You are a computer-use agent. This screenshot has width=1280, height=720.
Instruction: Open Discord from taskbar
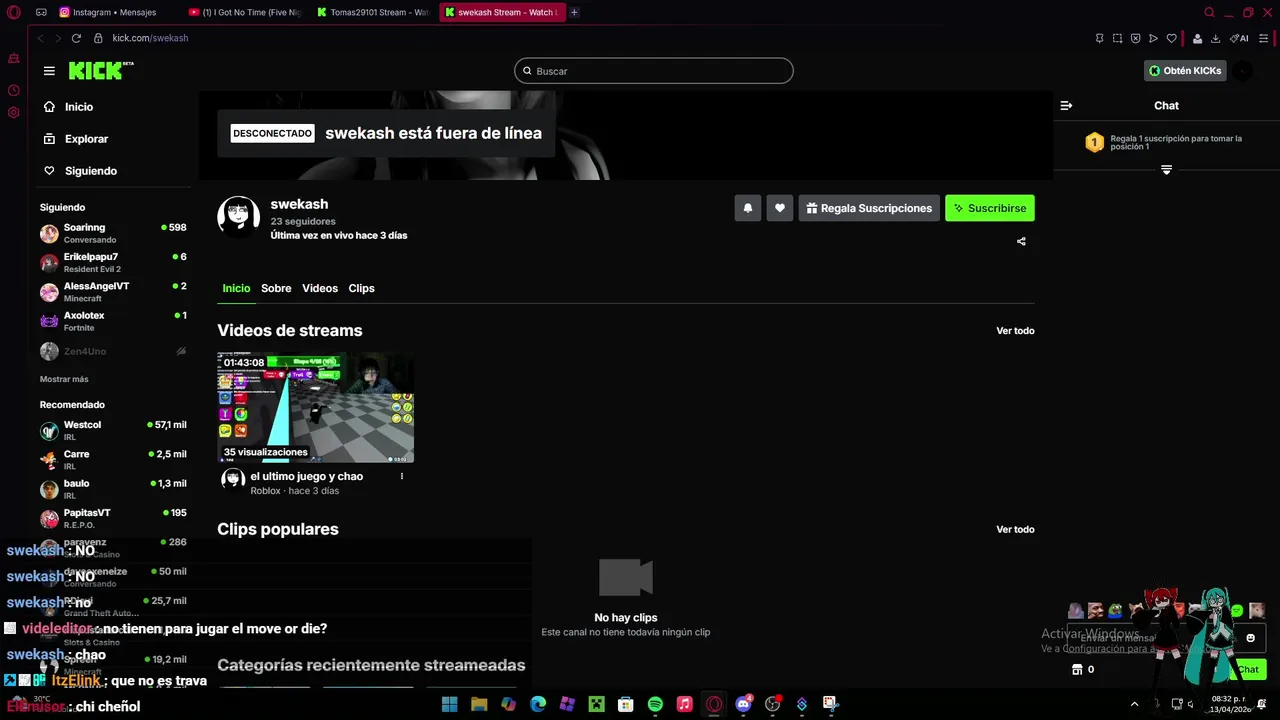(743, 704)
